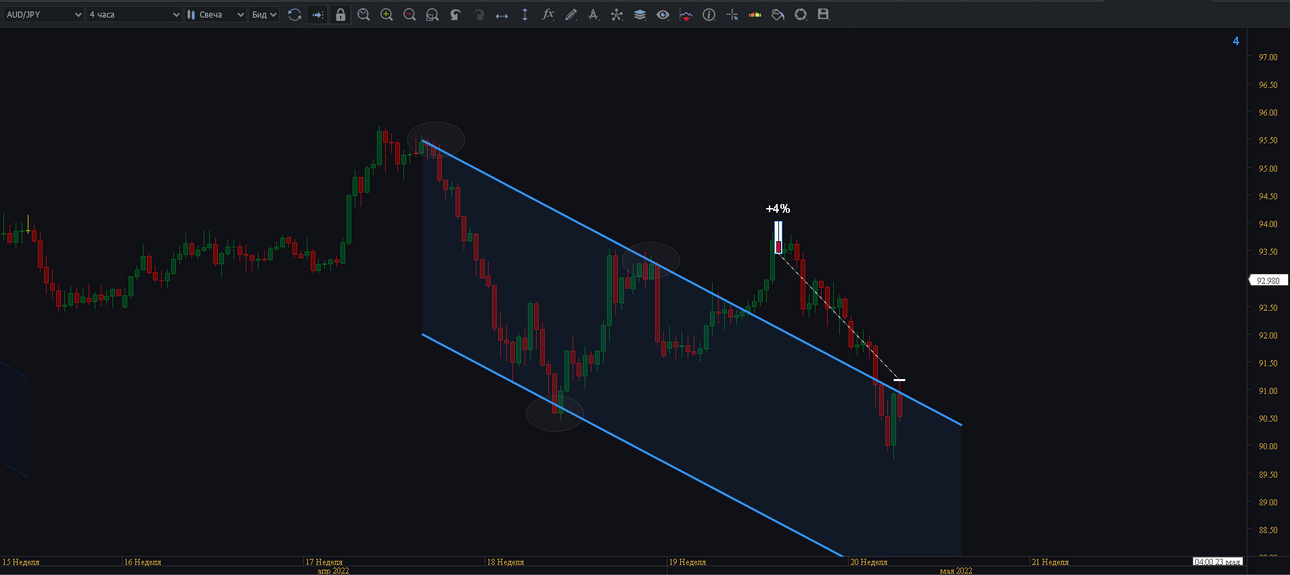Open the AUD/JPY symbol dropdown
Image resolution: width=1290 pixels, height=575 pixels.
click(43, 15)
